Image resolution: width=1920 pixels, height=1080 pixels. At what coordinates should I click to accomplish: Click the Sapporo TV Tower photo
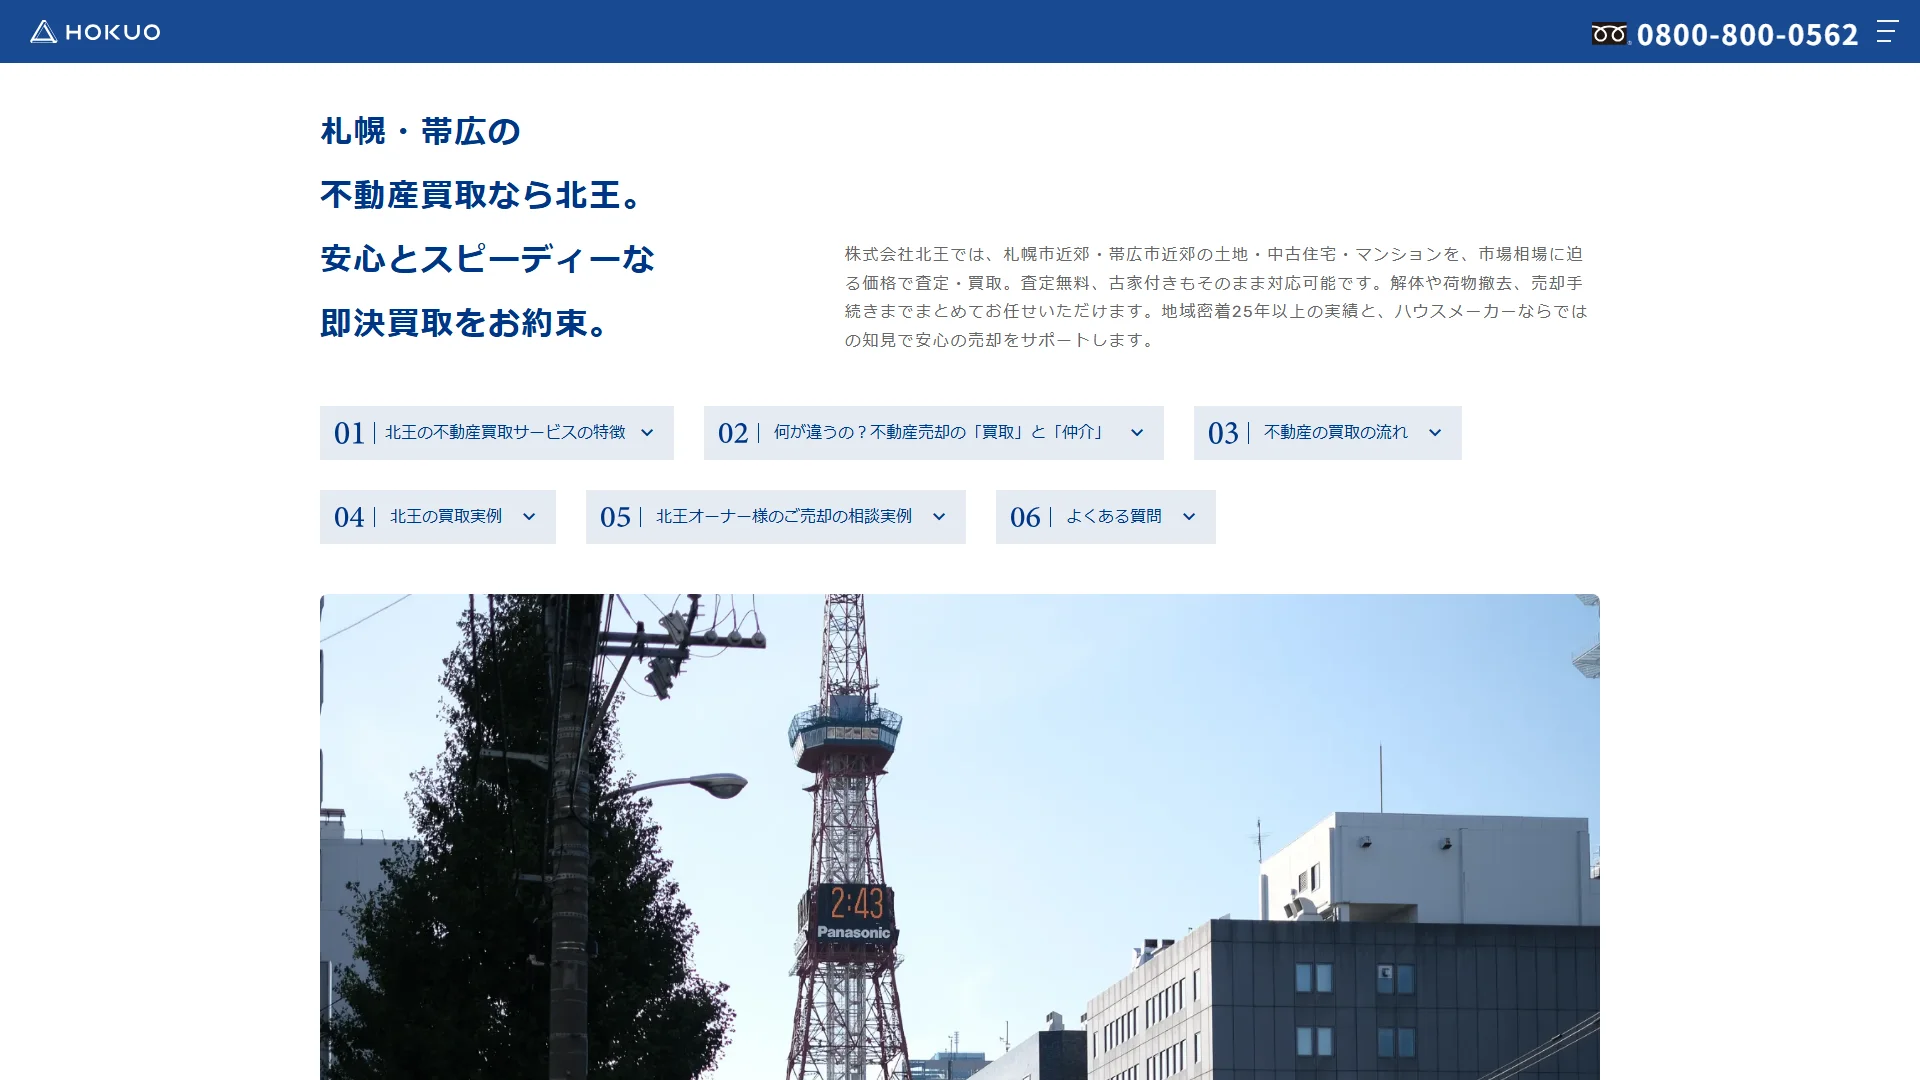(x=960, y=837)
